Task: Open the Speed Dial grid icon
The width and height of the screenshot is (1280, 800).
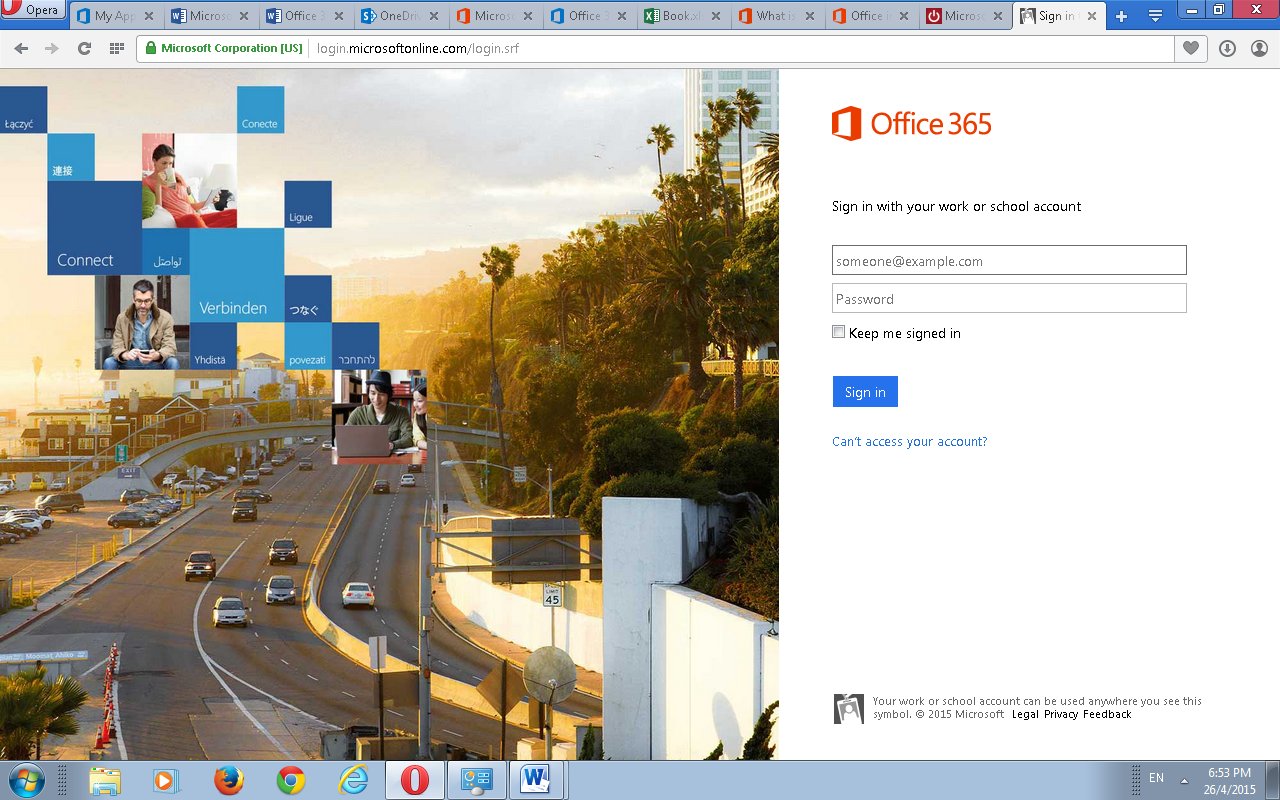Action: click(x=116, y=49)
